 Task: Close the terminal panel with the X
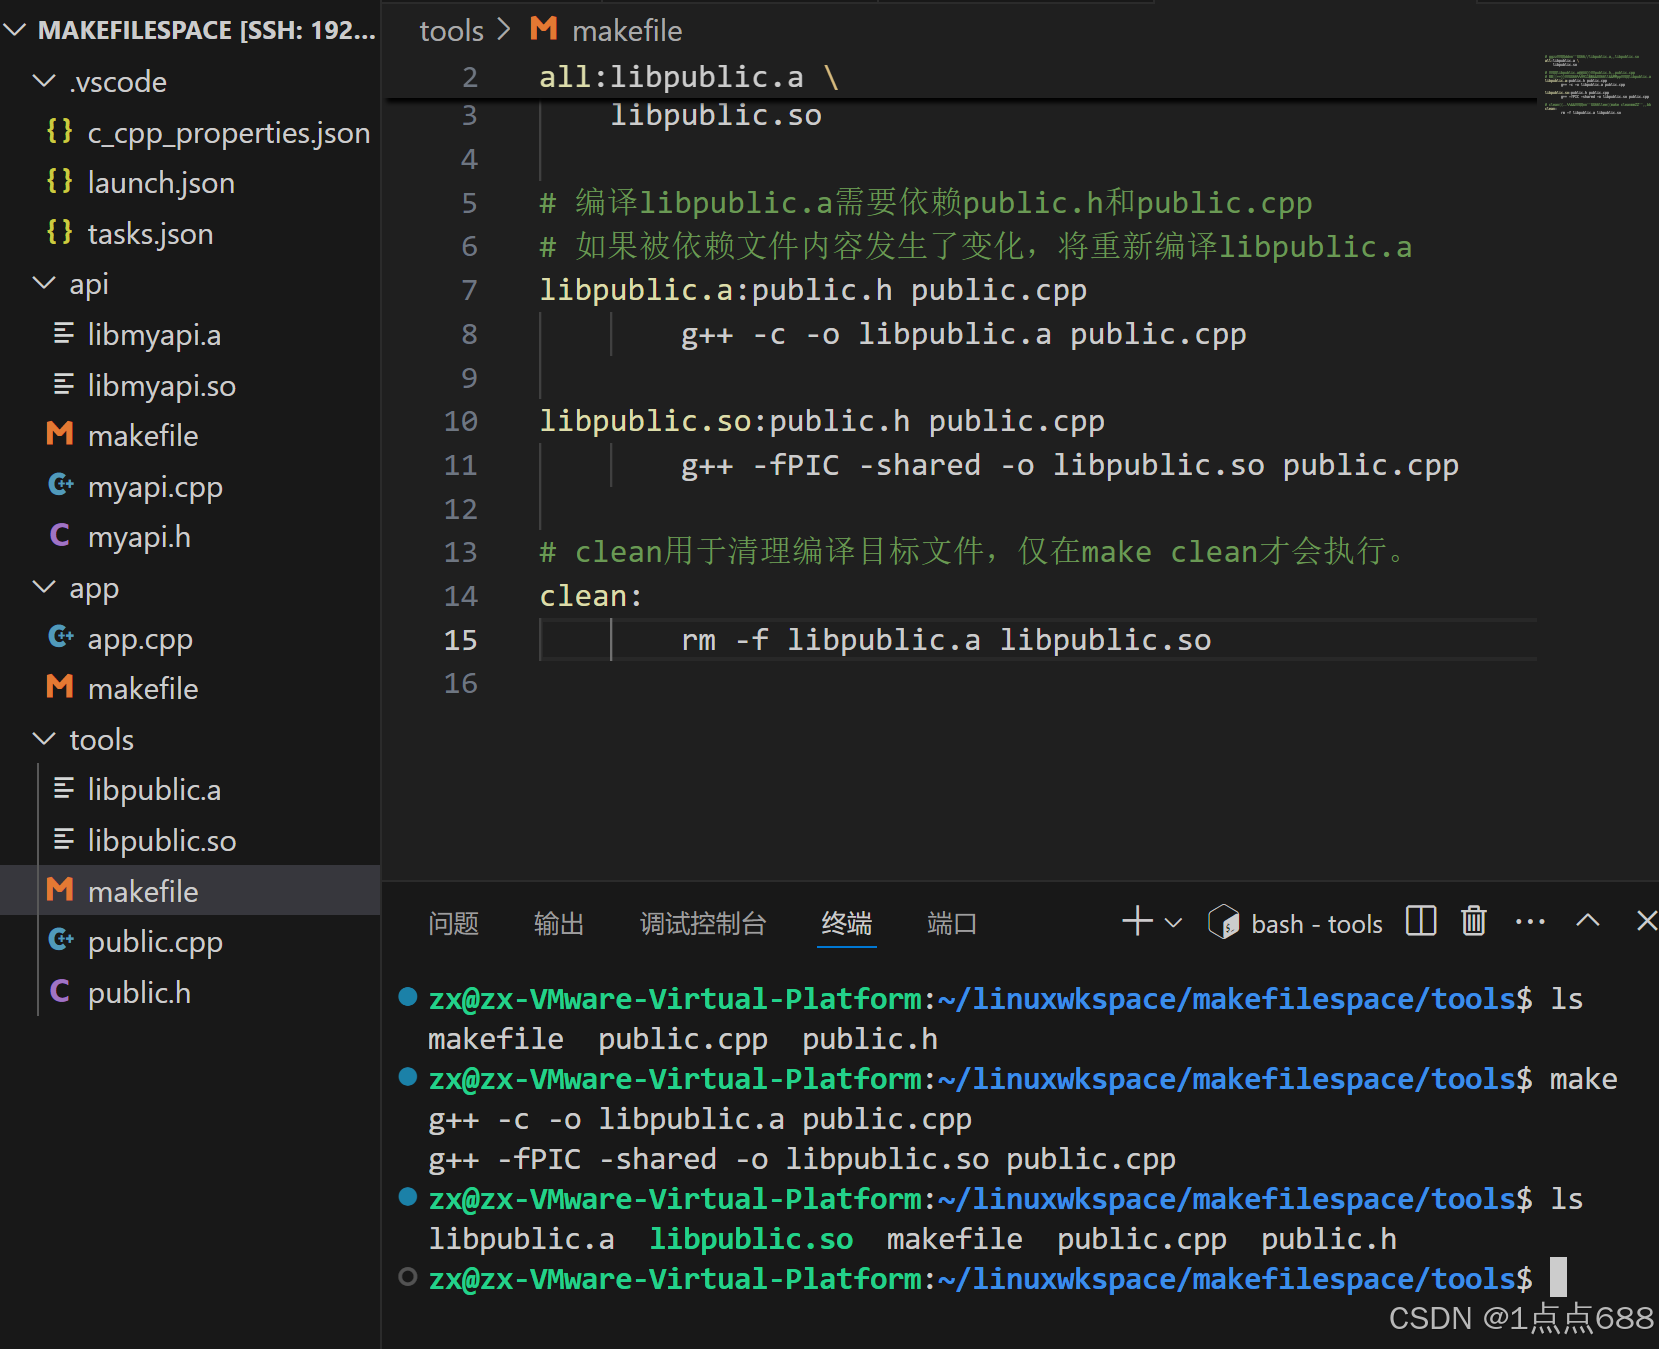tap(1645, 920)
